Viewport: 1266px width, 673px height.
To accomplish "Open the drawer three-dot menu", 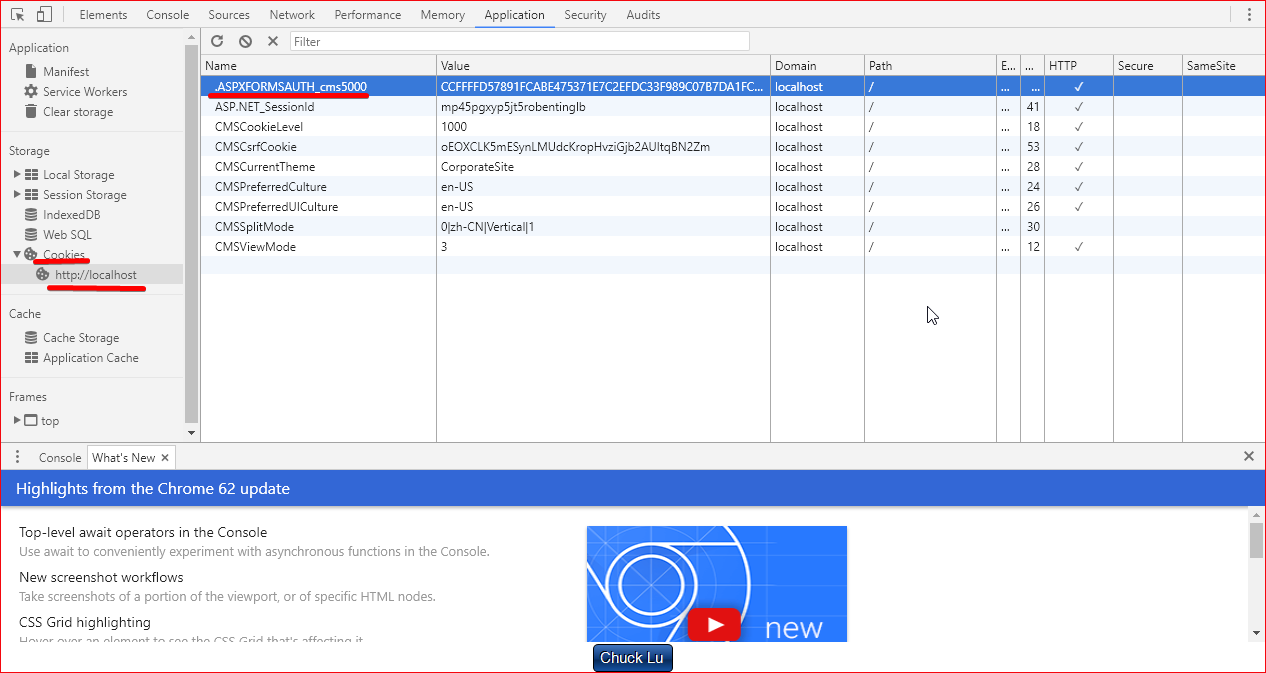I will coord(18,457).
